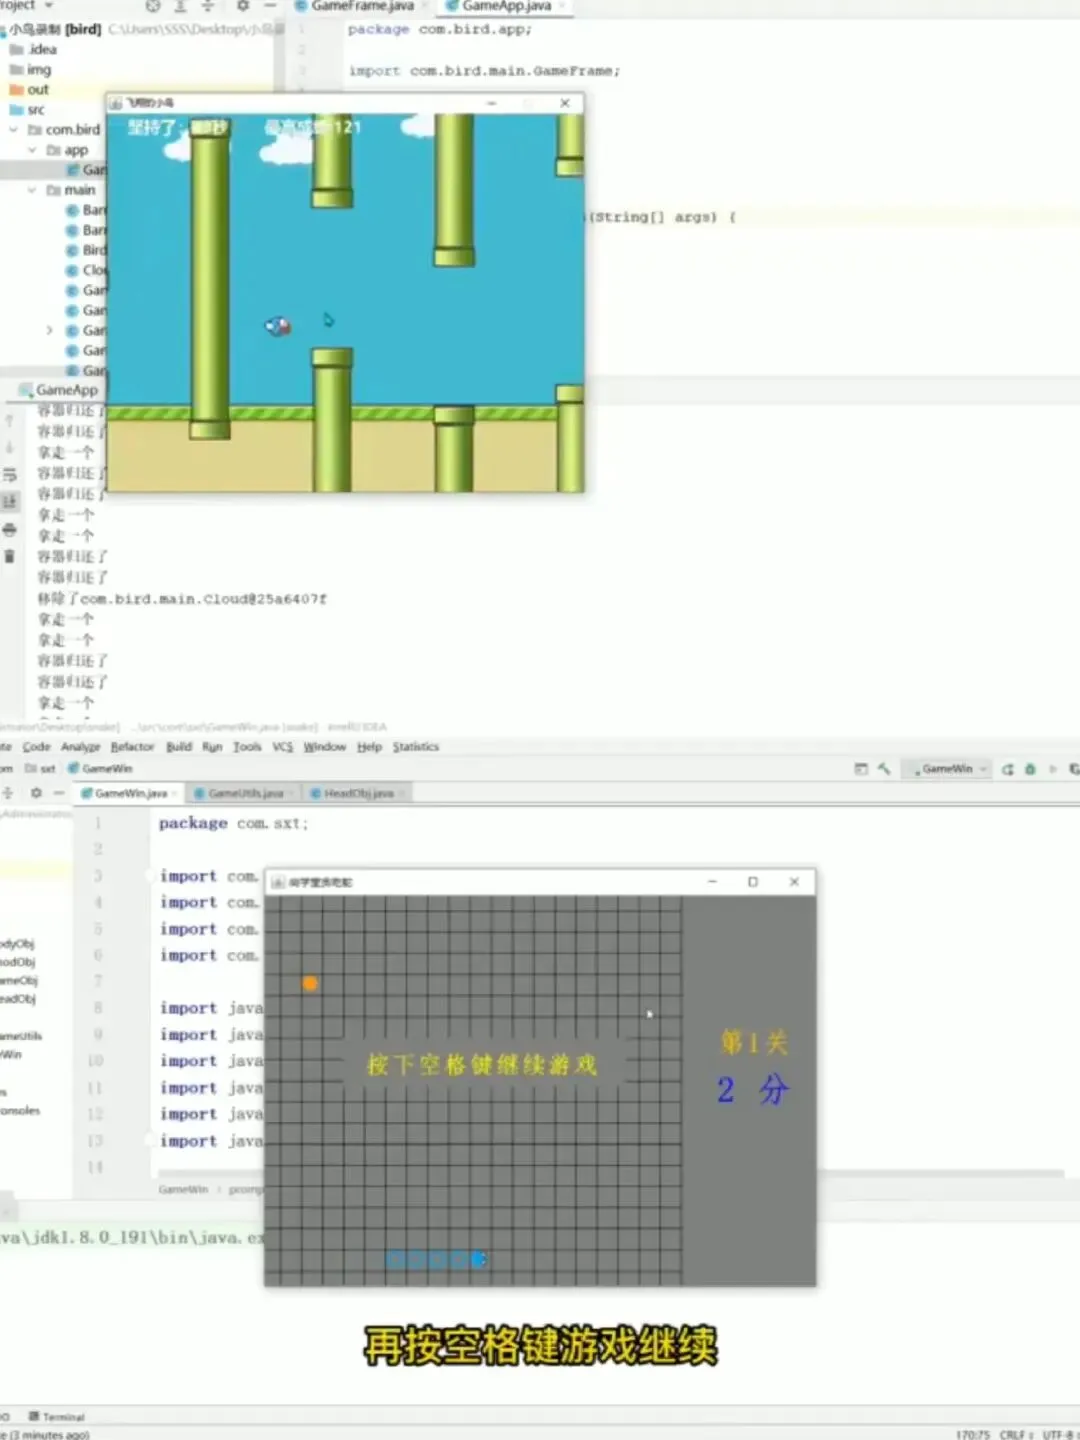
Task: Open the Build menu
Action: 179,747
